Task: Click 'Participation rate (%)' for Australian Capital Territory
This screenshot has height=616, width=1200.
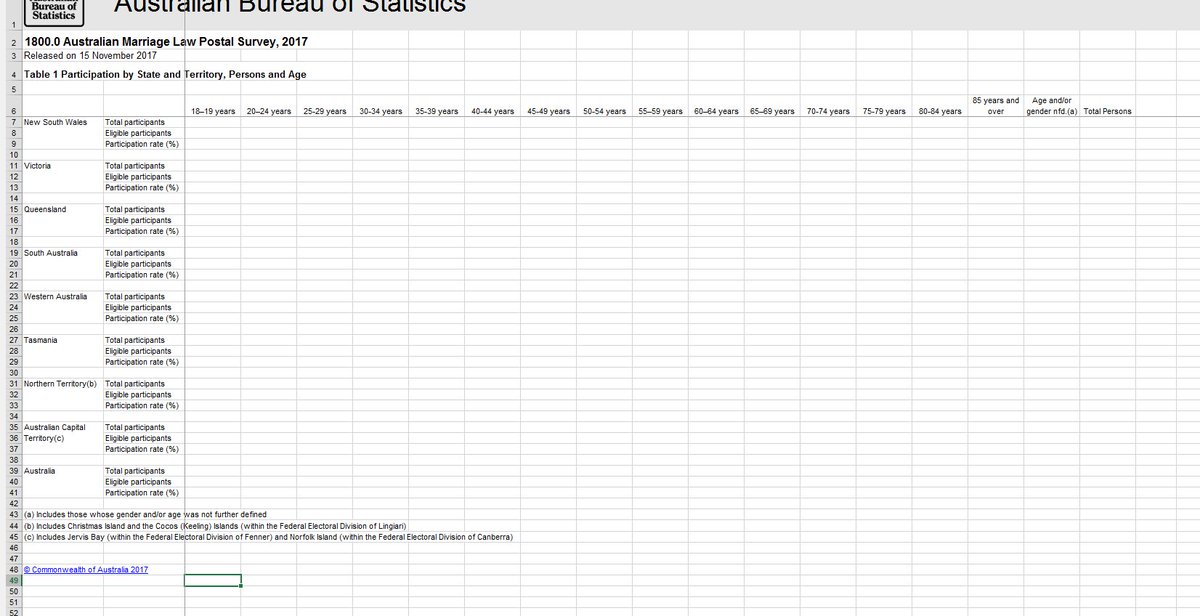Action: pos(142,449)
